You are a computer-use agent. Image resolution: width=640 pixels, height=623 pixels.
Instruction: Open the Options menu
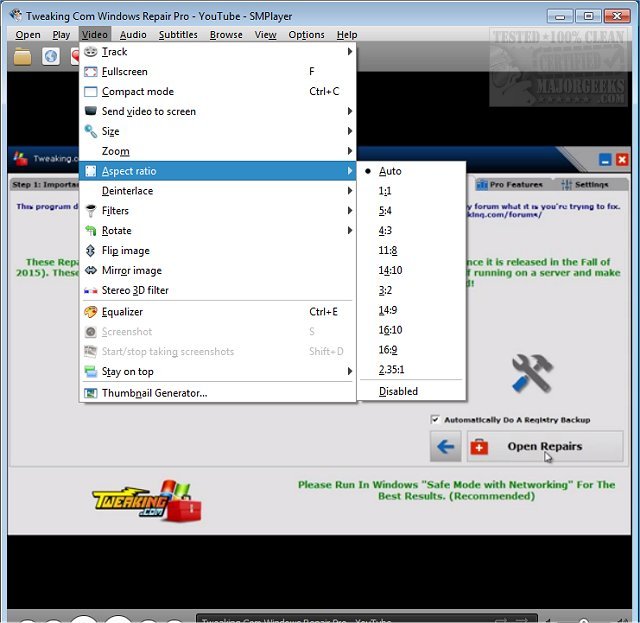click(307, 35)
